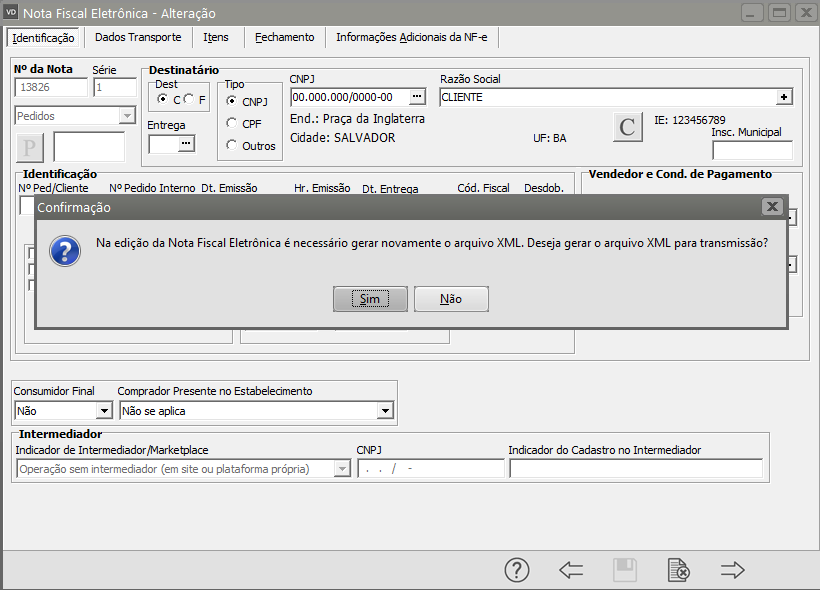The height and width of the screenshot is (590, 820).
Task: Decline XML generation with Não
Action: (451, 299)
